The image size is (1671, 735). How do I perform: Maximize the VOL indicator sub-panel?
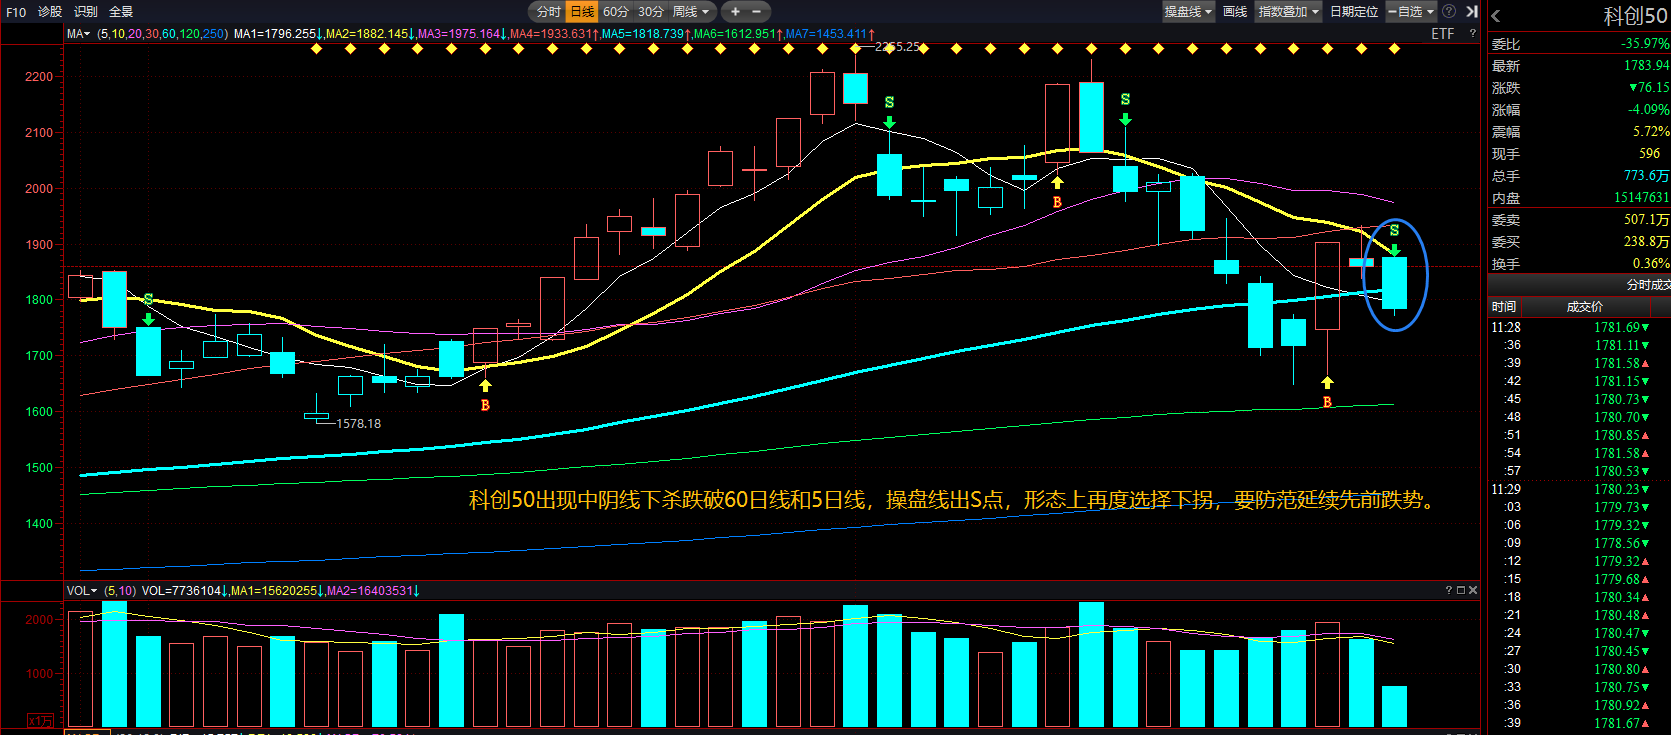1460,591
